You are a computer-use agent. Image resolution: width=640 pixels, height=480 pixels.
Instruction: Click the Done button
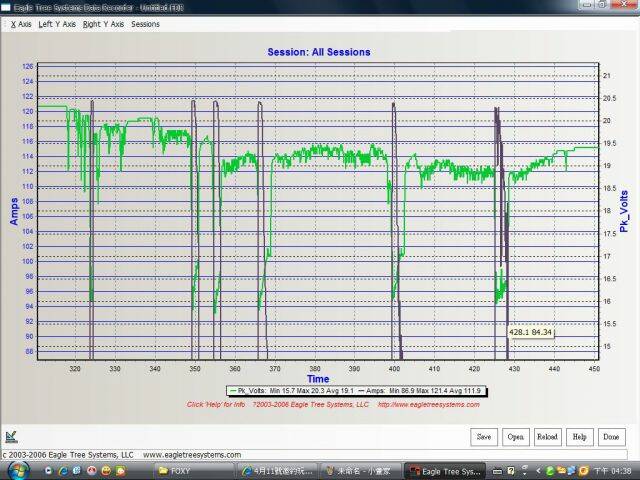coord(611,437)
